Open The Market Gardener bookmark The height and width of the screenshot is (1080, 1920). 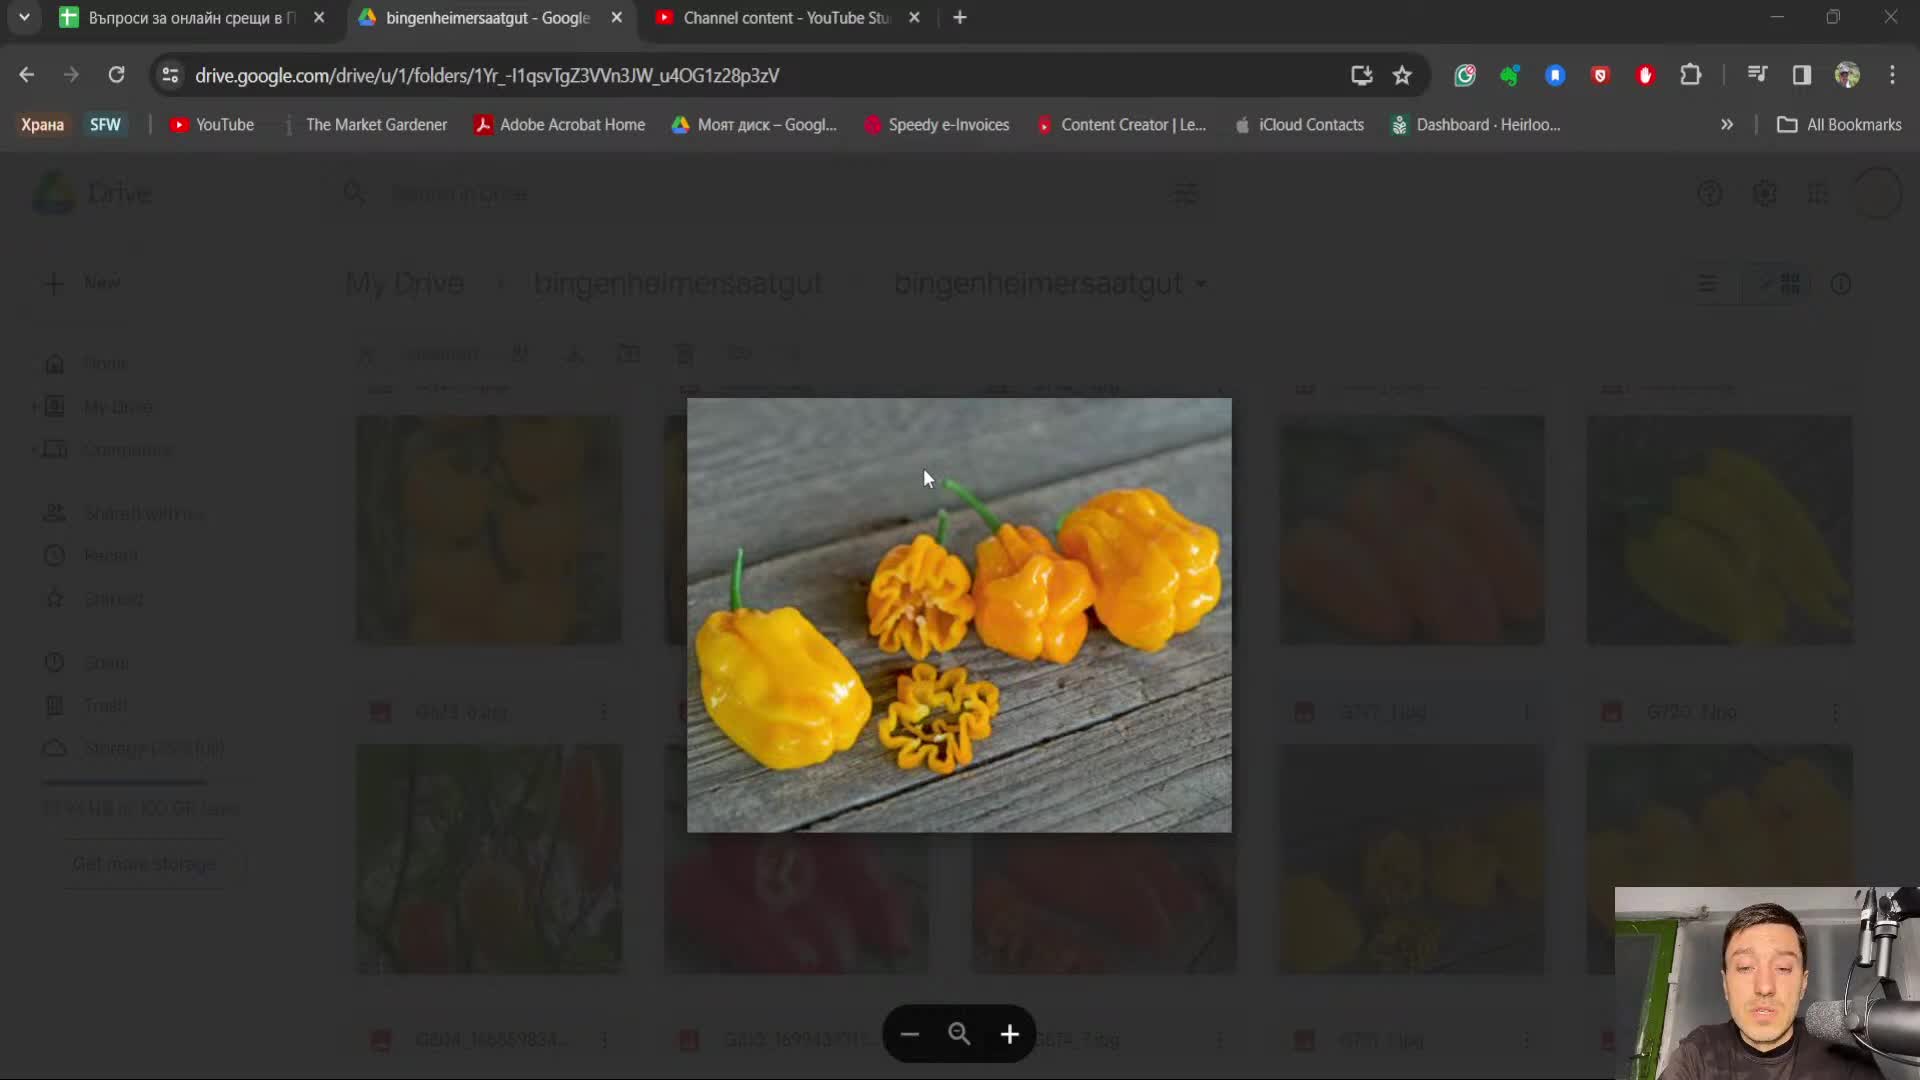366,125
